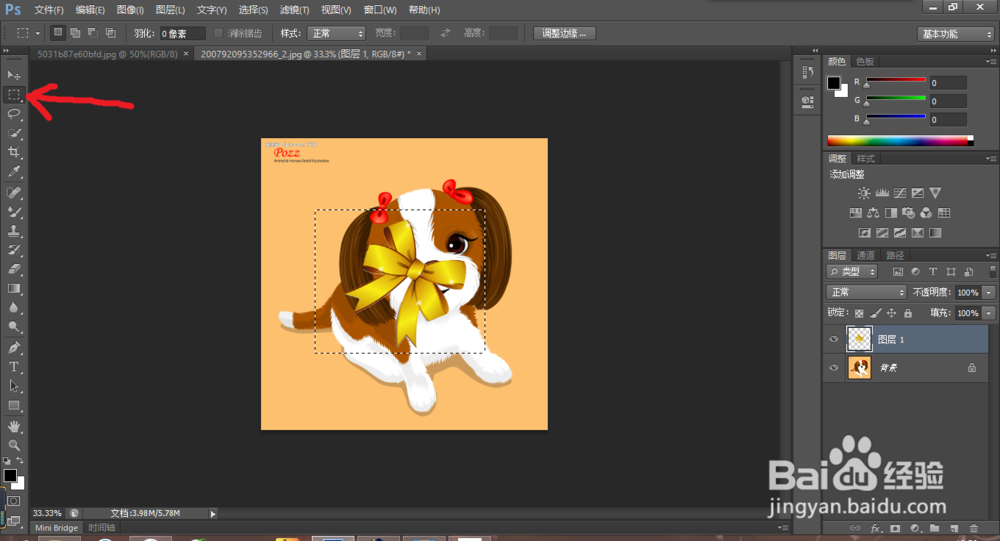This screenshot has height=541, width=1000.
Task: Choose the Add to Selection mode
Action: 75,33
